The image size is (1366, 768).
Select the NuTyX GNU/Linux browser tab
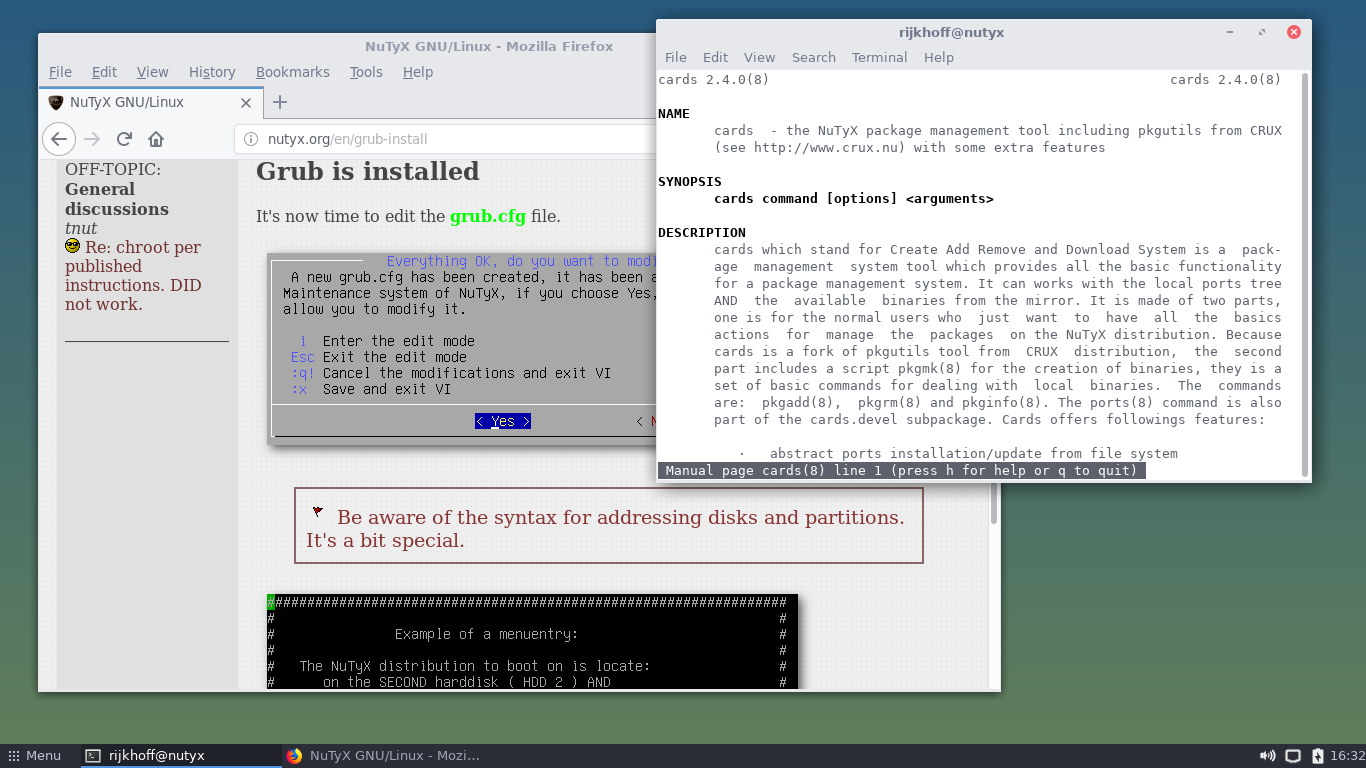tap(151, 102)
